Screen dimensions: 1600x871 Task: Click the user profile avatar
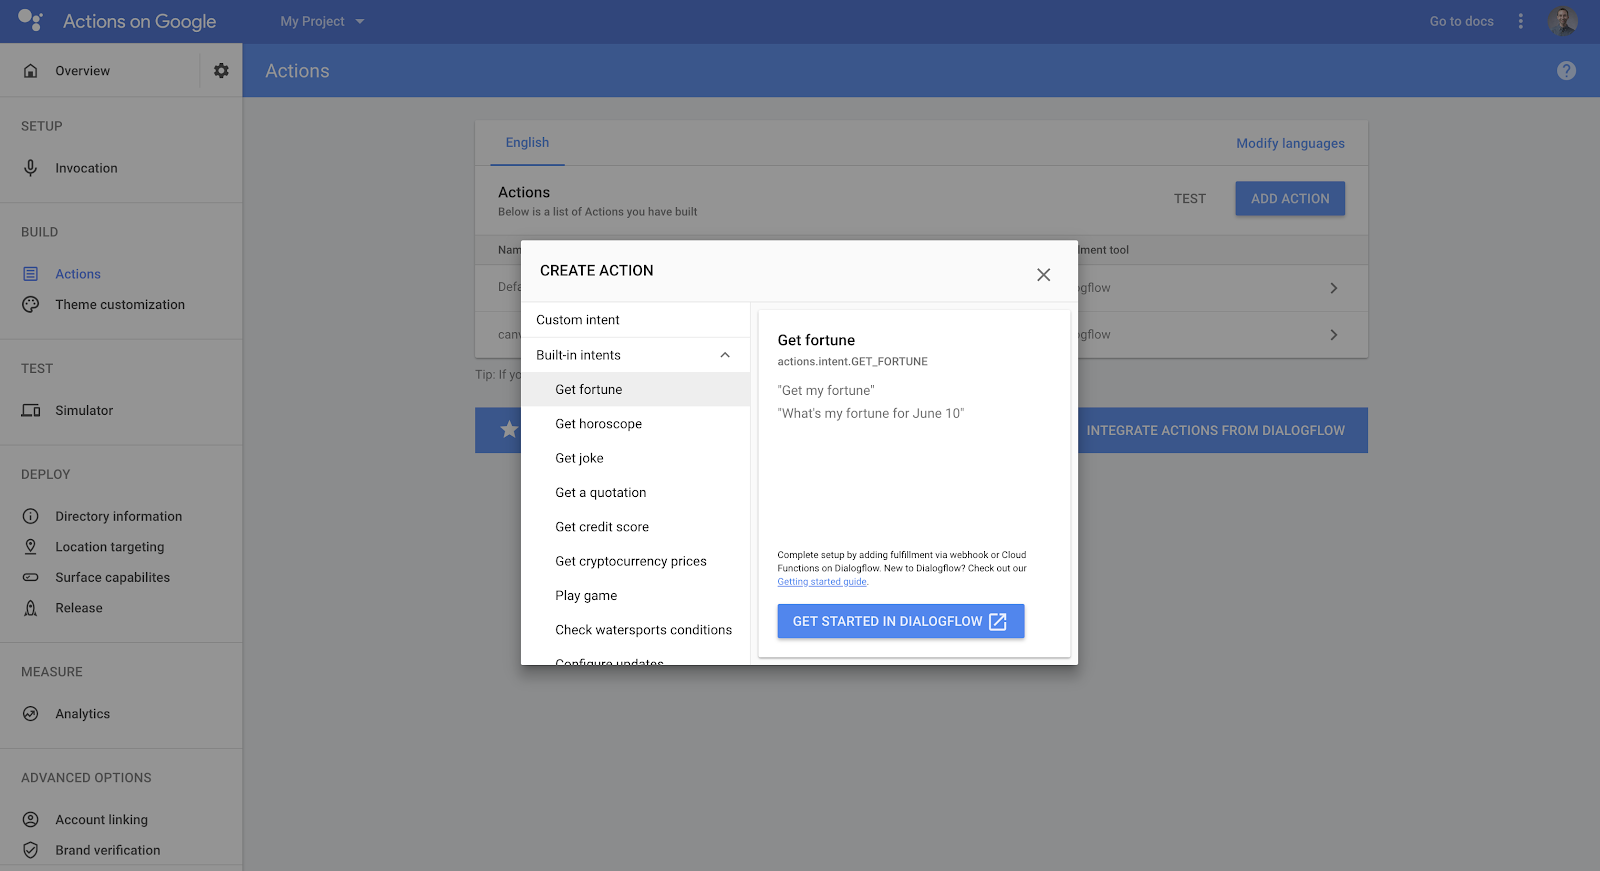(x=1562, y=21)
